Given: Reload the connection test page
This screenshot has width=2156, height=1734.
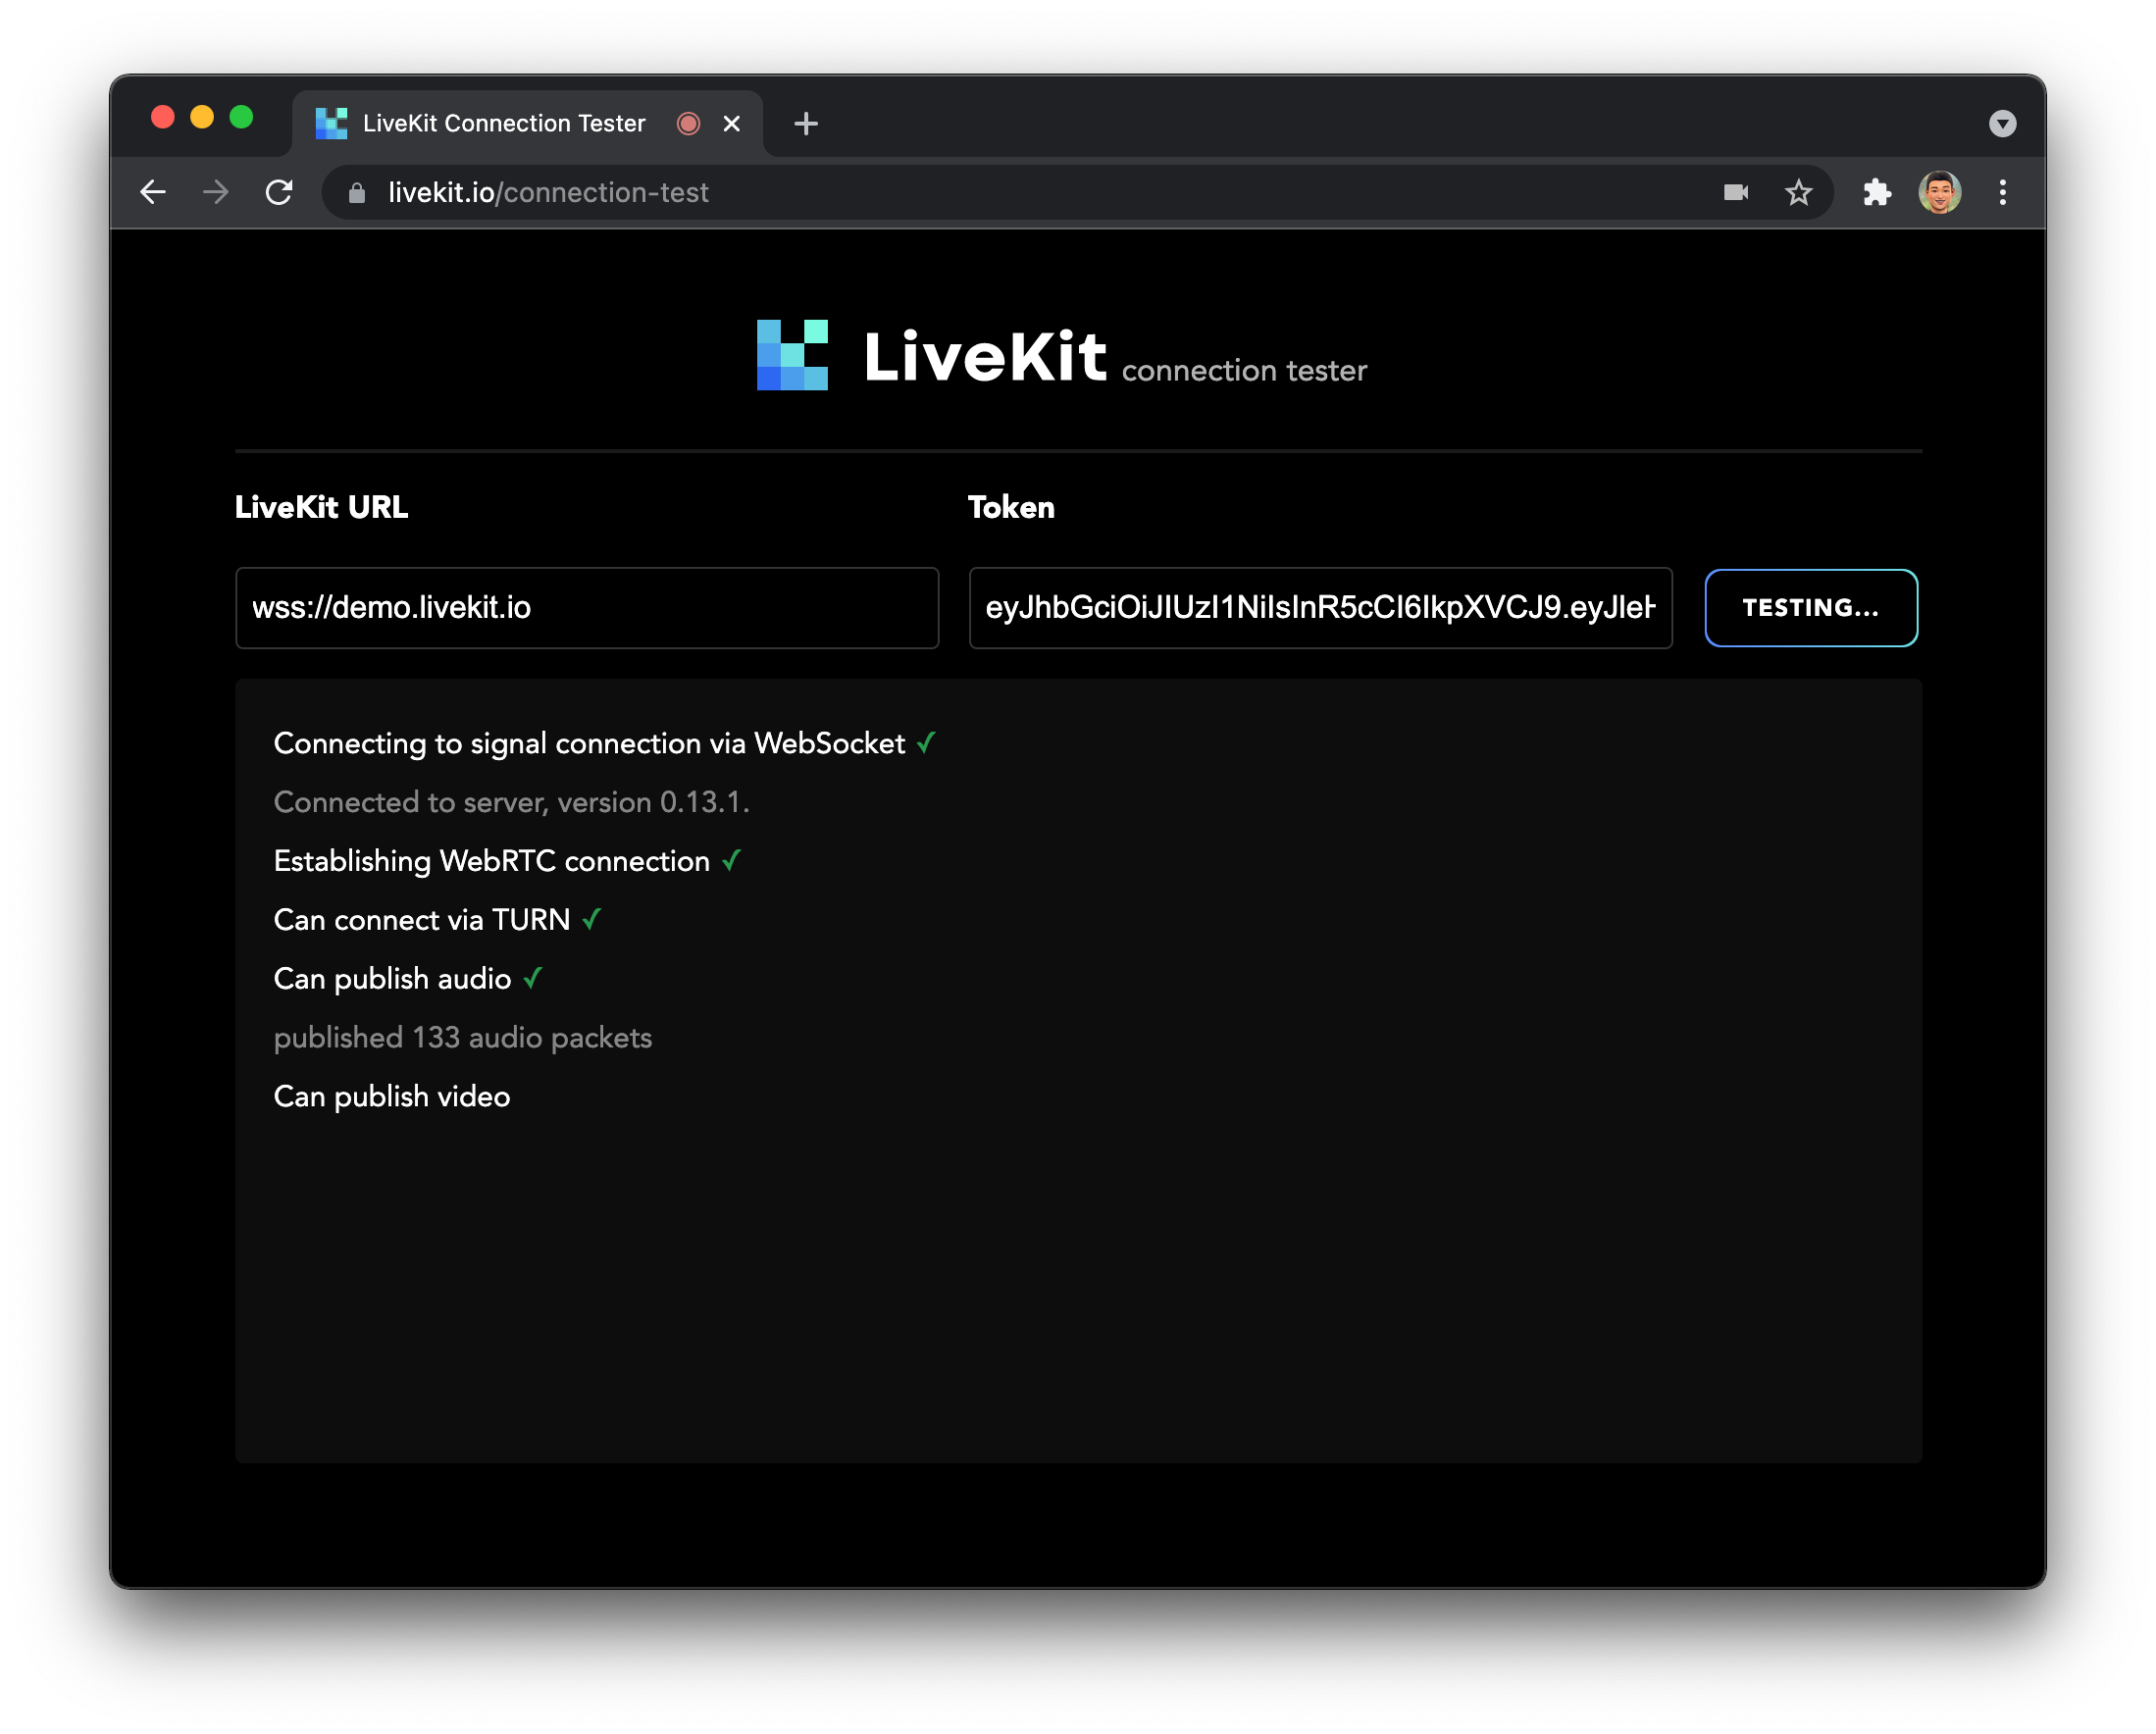Looking at the screenshot, I should 279,192.
